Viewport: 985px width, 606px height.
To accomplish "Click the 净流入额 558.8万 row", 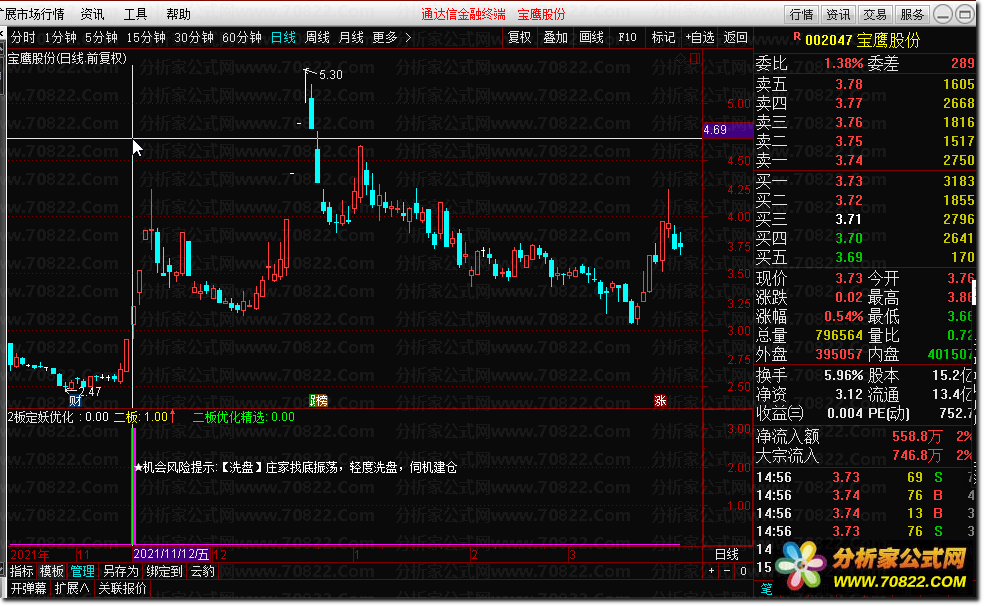I will coord(865,436).
